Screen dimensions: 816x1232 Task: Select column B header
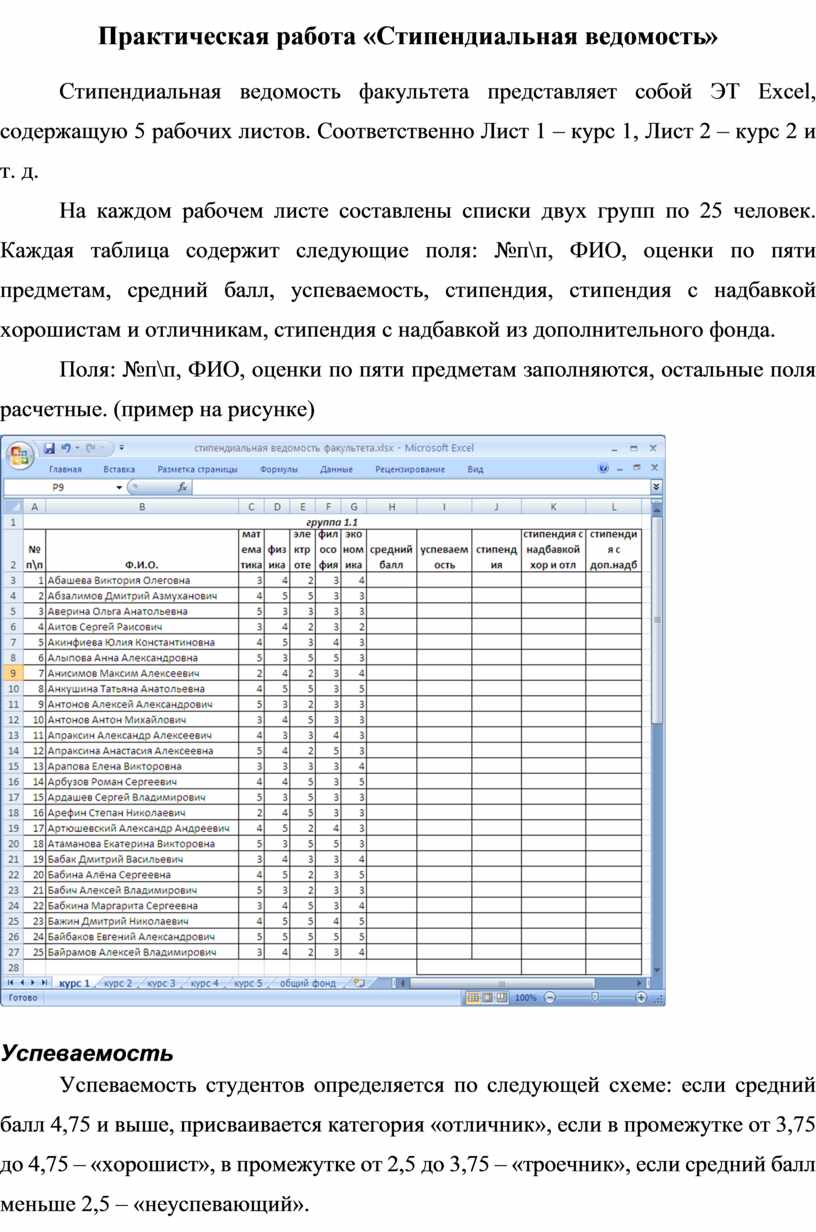141,507
